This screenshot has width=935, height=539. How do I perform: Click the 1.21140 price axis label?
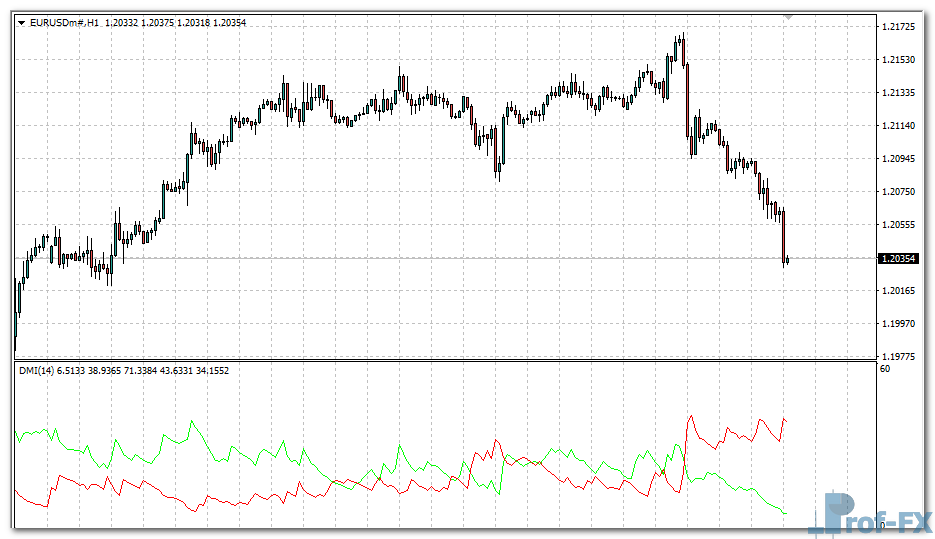tap(897, 126)
